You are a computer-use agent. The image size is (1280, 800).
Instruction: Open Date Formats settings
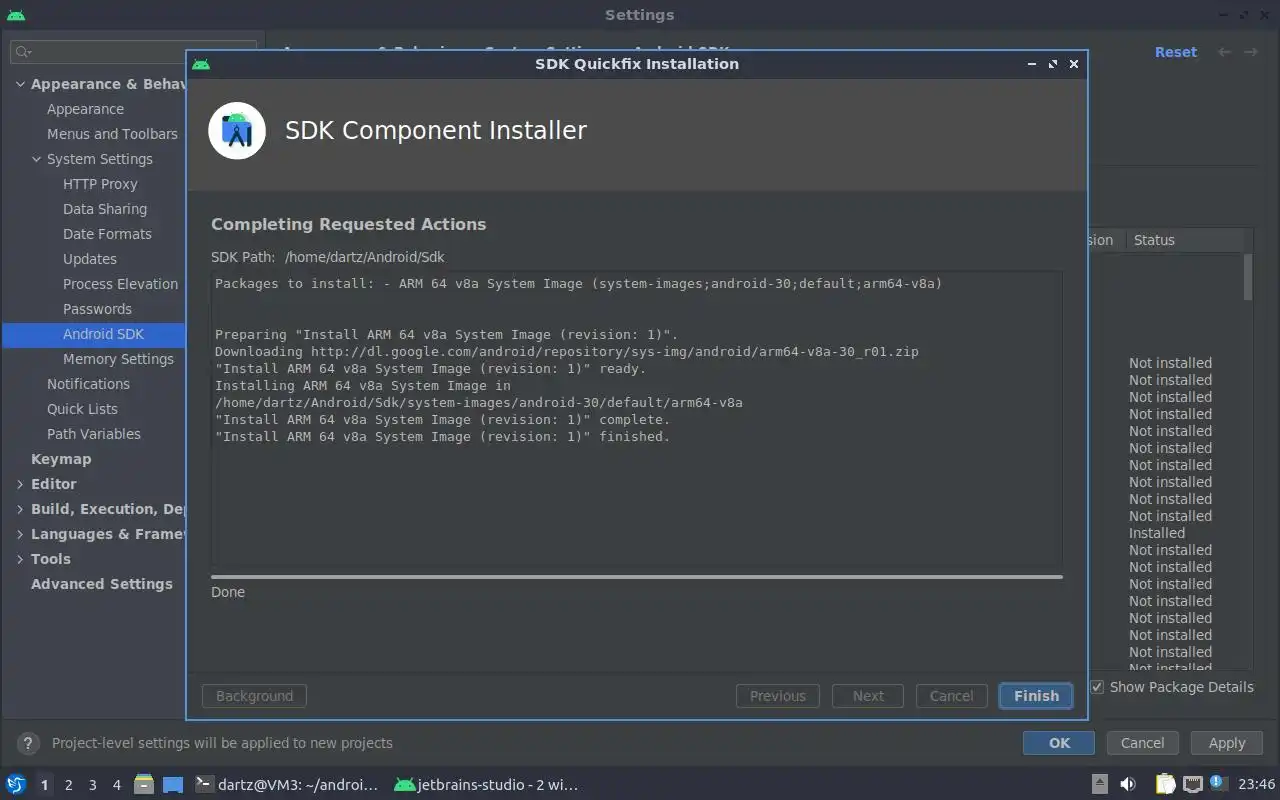107,234
